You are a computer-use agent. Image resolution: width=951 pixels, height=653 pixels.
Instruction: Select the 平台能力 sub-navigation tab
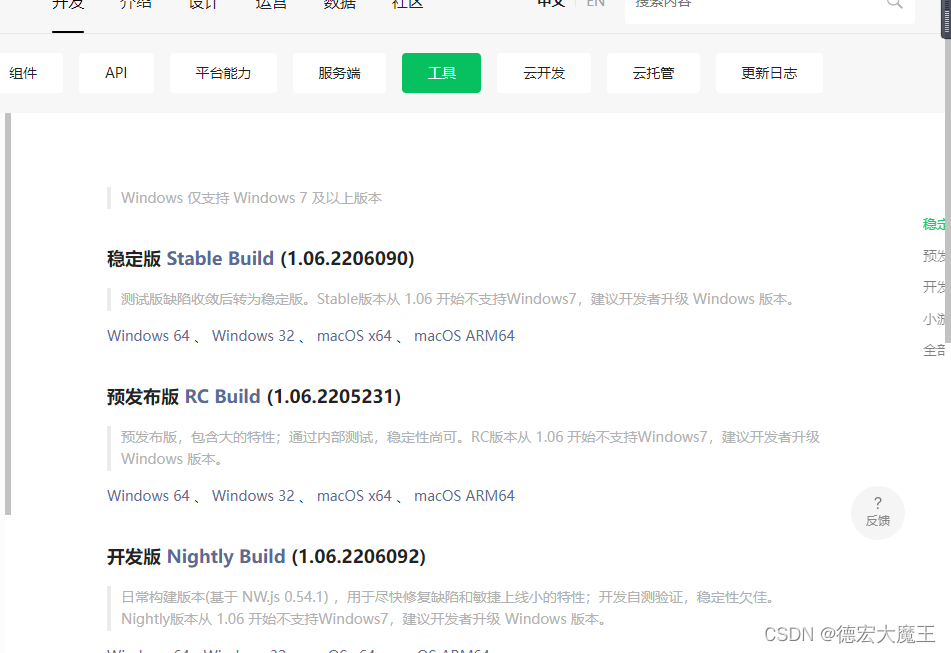coord(223,73)
